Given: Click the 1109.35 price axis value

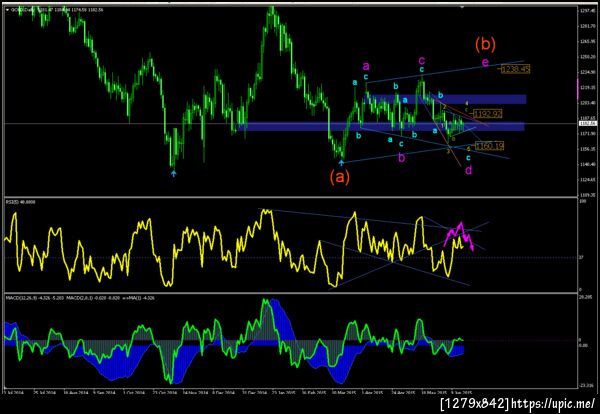Looking at the screenshot, I should tap(587, 194).
